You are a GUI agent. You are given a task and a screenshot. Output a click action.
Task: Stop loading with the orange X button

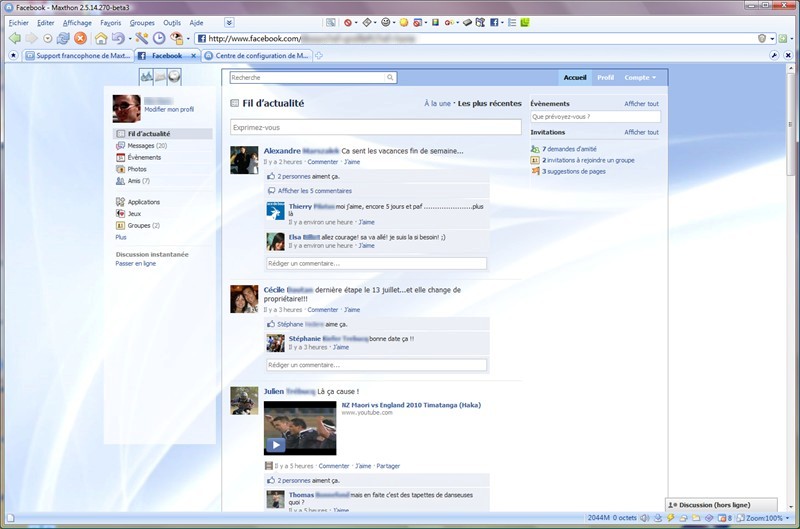click(80, 38)
